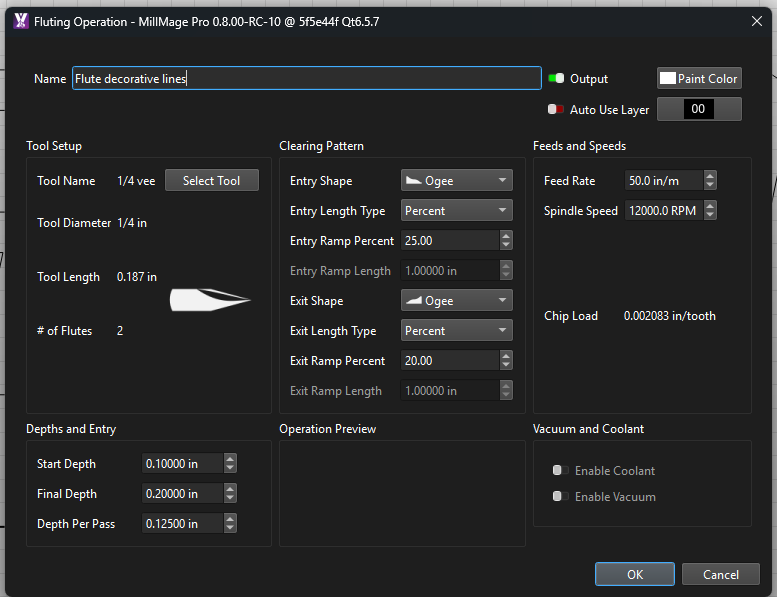The width and height of the screenshot is (777, 597).
Task: Enable the Coolant toggle
Action: [x=561, y=471]
